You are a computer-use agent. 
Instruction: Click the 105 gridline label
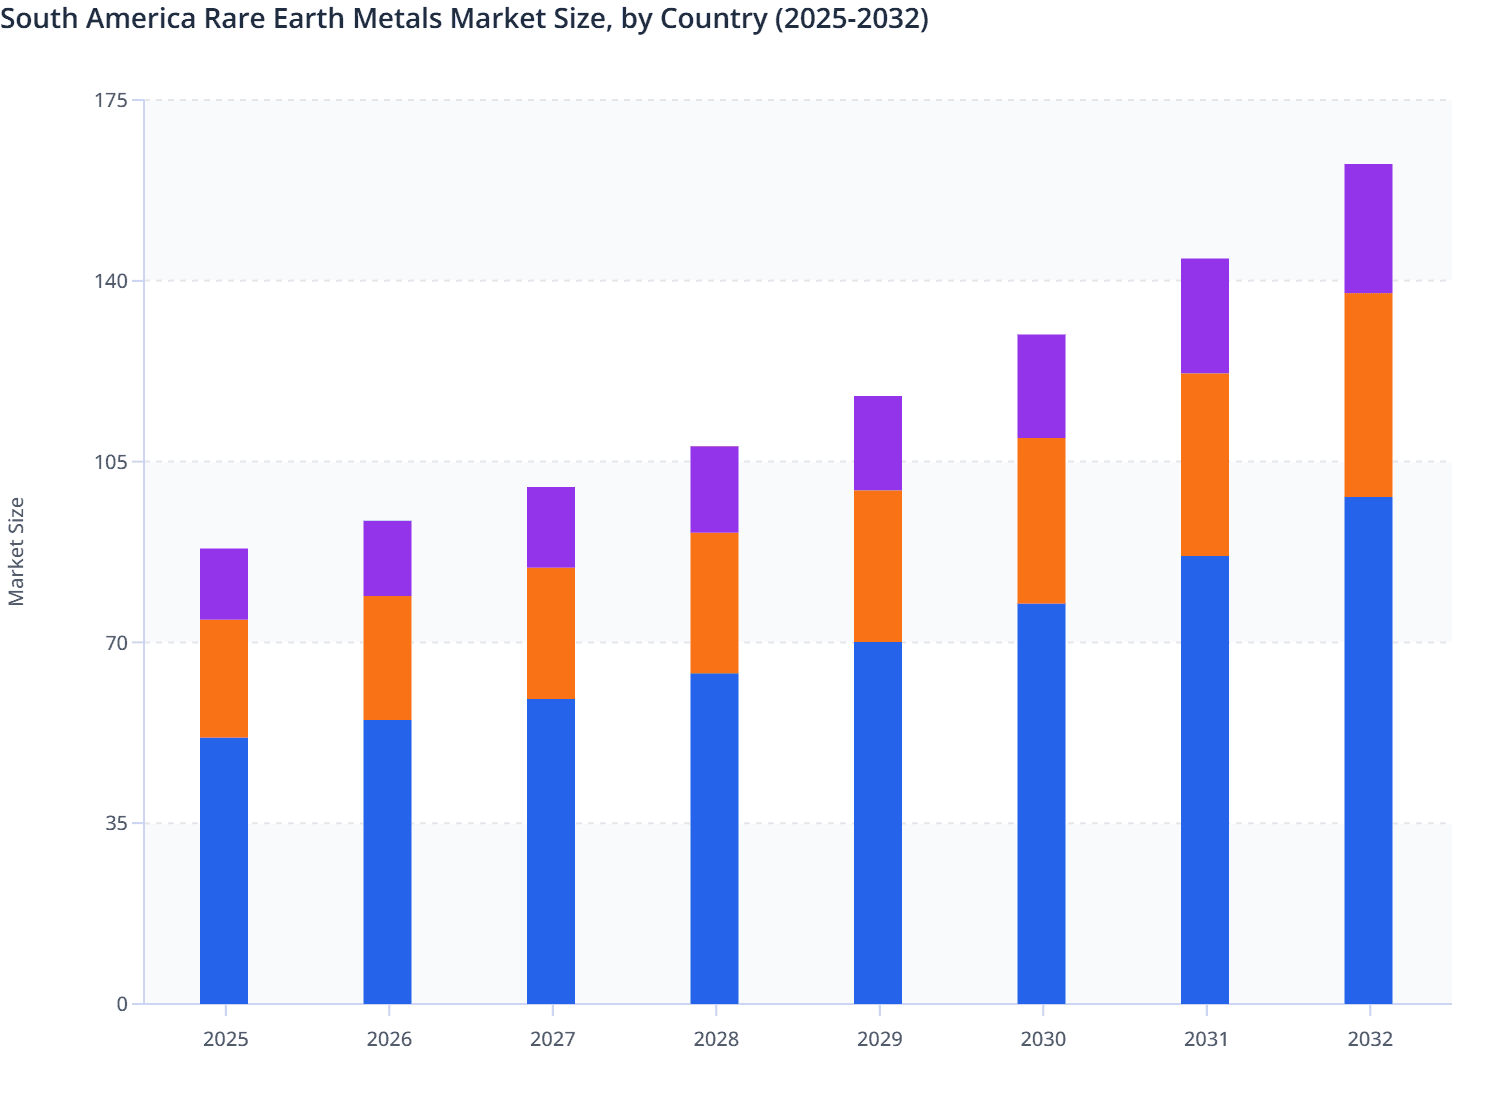[x=113, y=460]
